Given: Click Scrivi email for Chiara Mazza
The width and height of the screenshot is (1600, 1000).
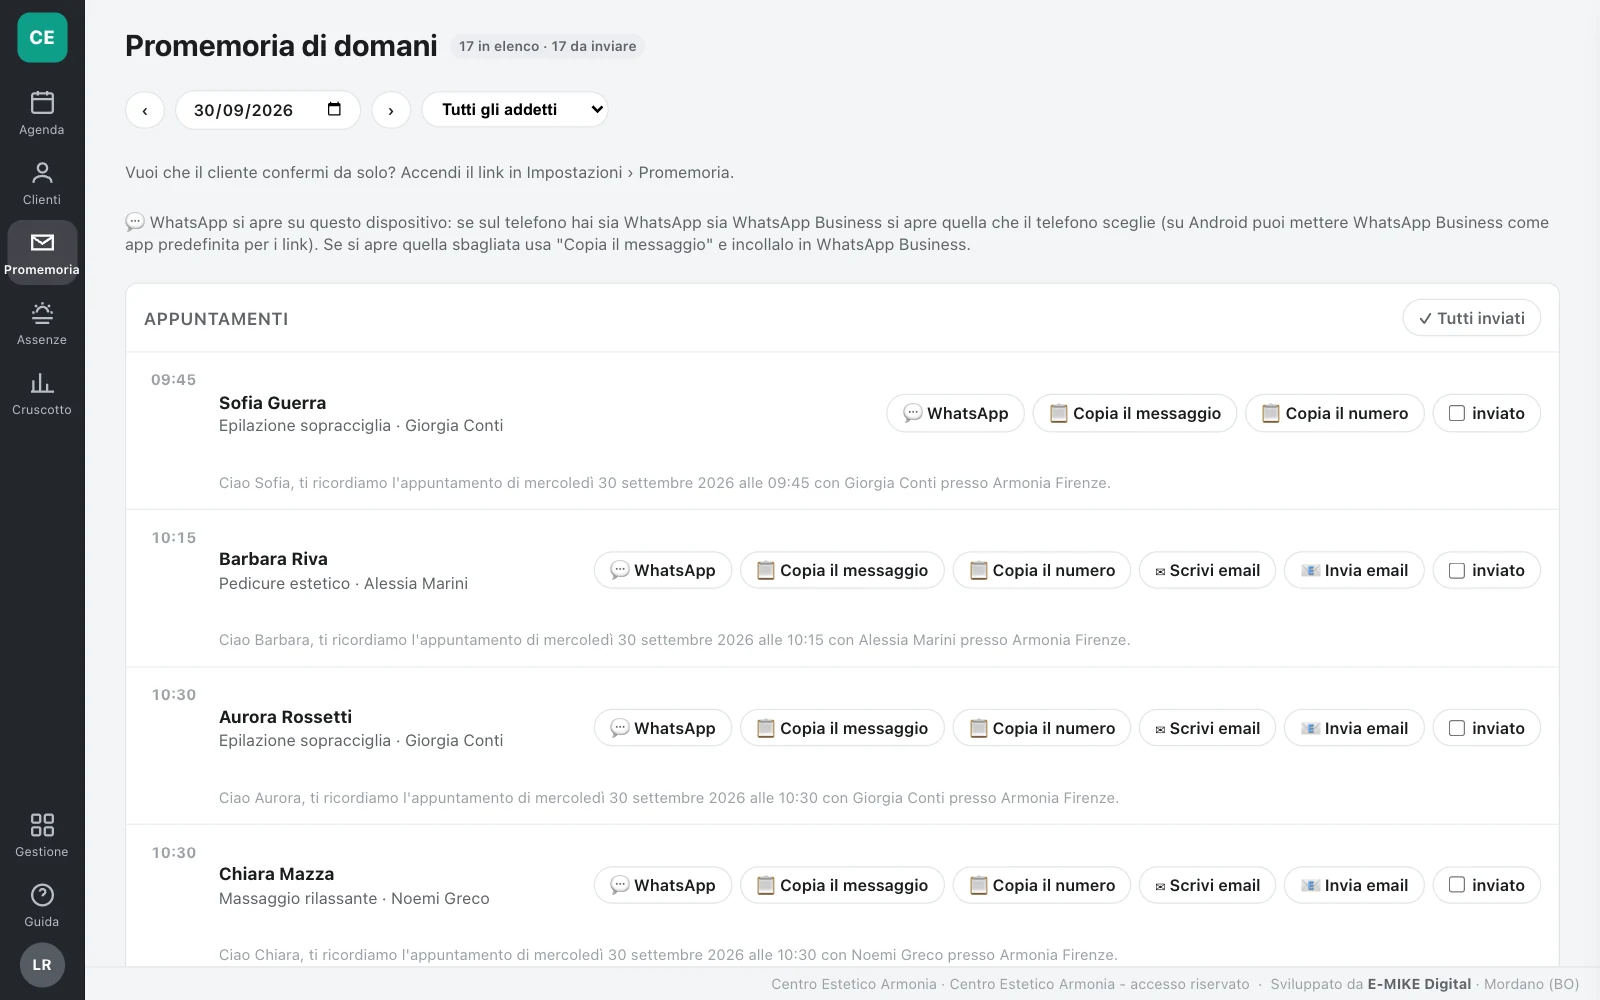Looking at the screenshot, I should pos(1207,885).
